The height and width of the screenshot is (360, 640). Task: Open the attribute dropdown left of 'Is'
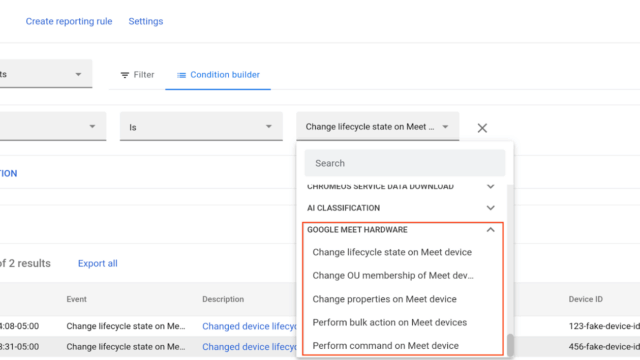coord(53,127)
